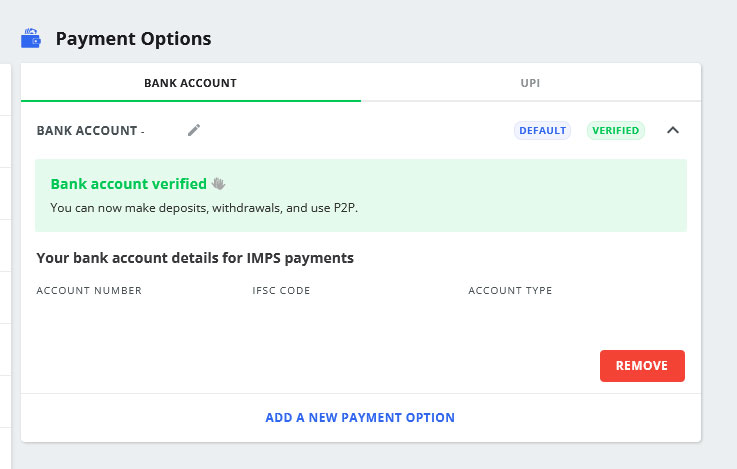737x469 pixels.
Task: Click the IMPS payments details heading
Action: coord(195,258)
